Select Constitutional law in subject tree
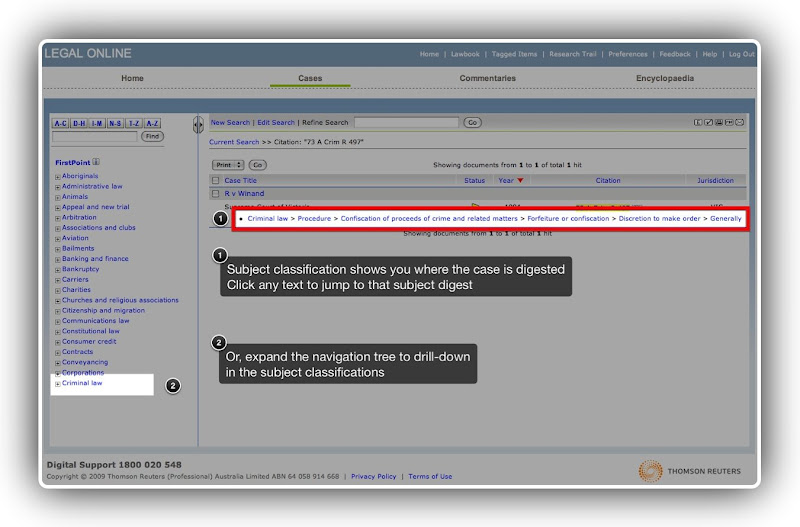The image size is (800, 527). [91, 331]
